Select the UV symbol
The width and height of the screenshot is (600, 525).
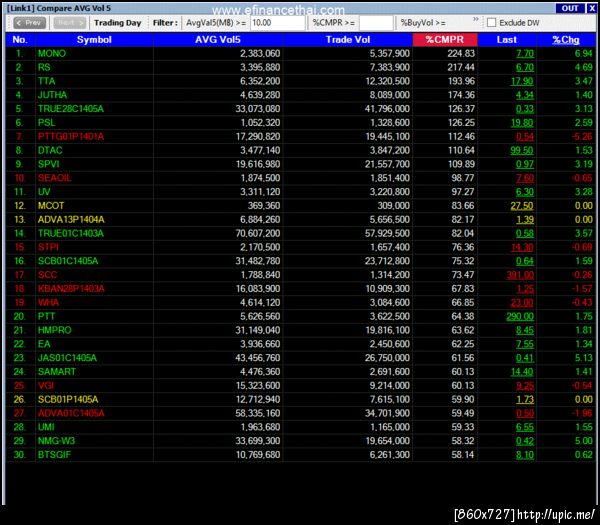click(x=44, y=192)
